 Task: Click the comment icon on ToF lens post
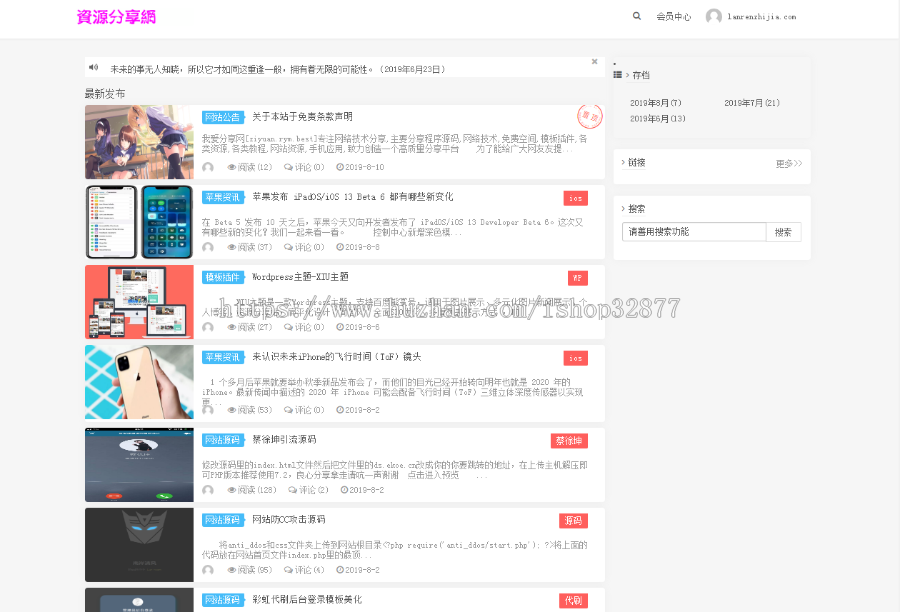tap(288, 410)
